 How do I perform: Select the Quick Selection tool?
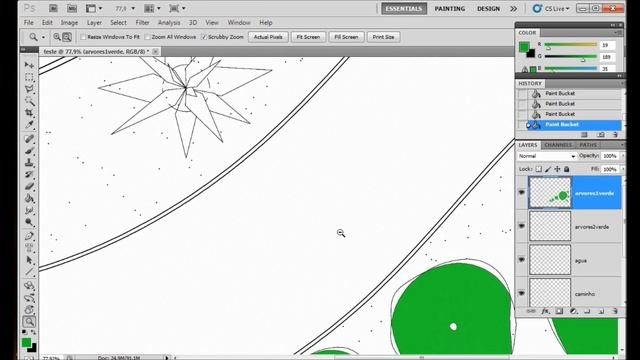29,100
